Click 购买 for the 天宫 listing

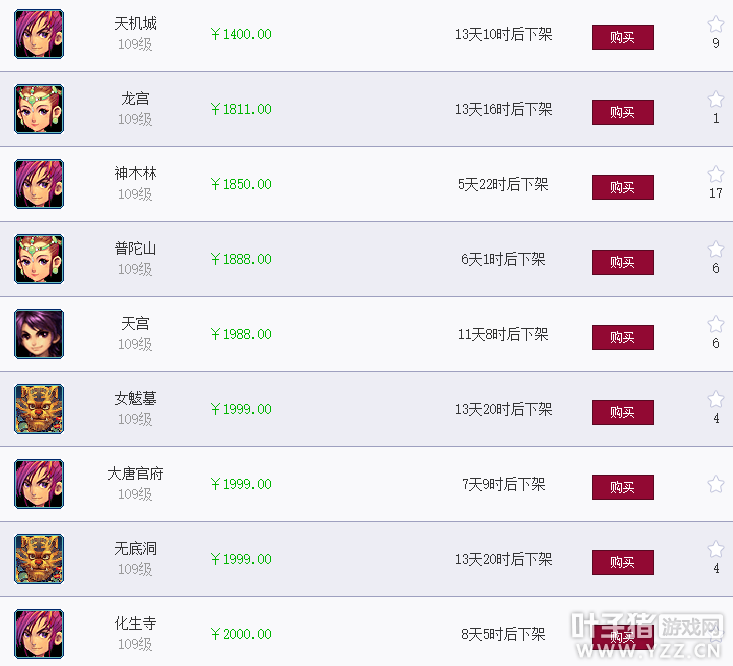click(x=623, y=337)
